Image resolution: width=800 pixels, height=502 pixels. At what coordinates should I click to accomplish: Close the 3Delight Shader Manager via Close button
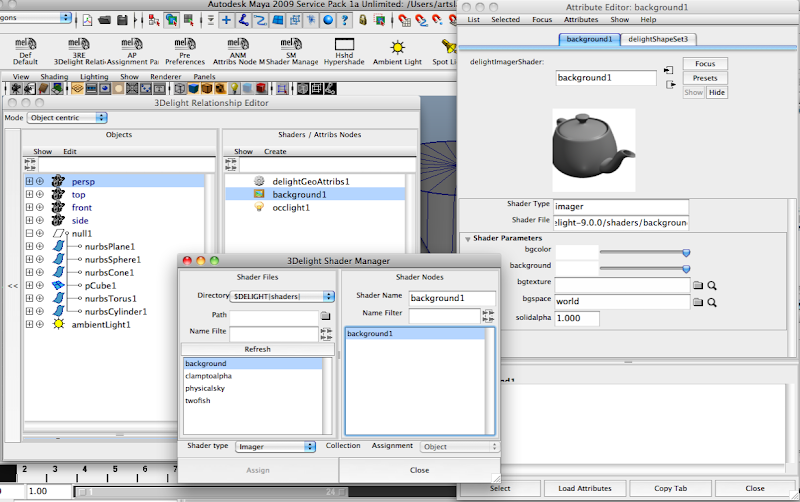pos(419,470)
